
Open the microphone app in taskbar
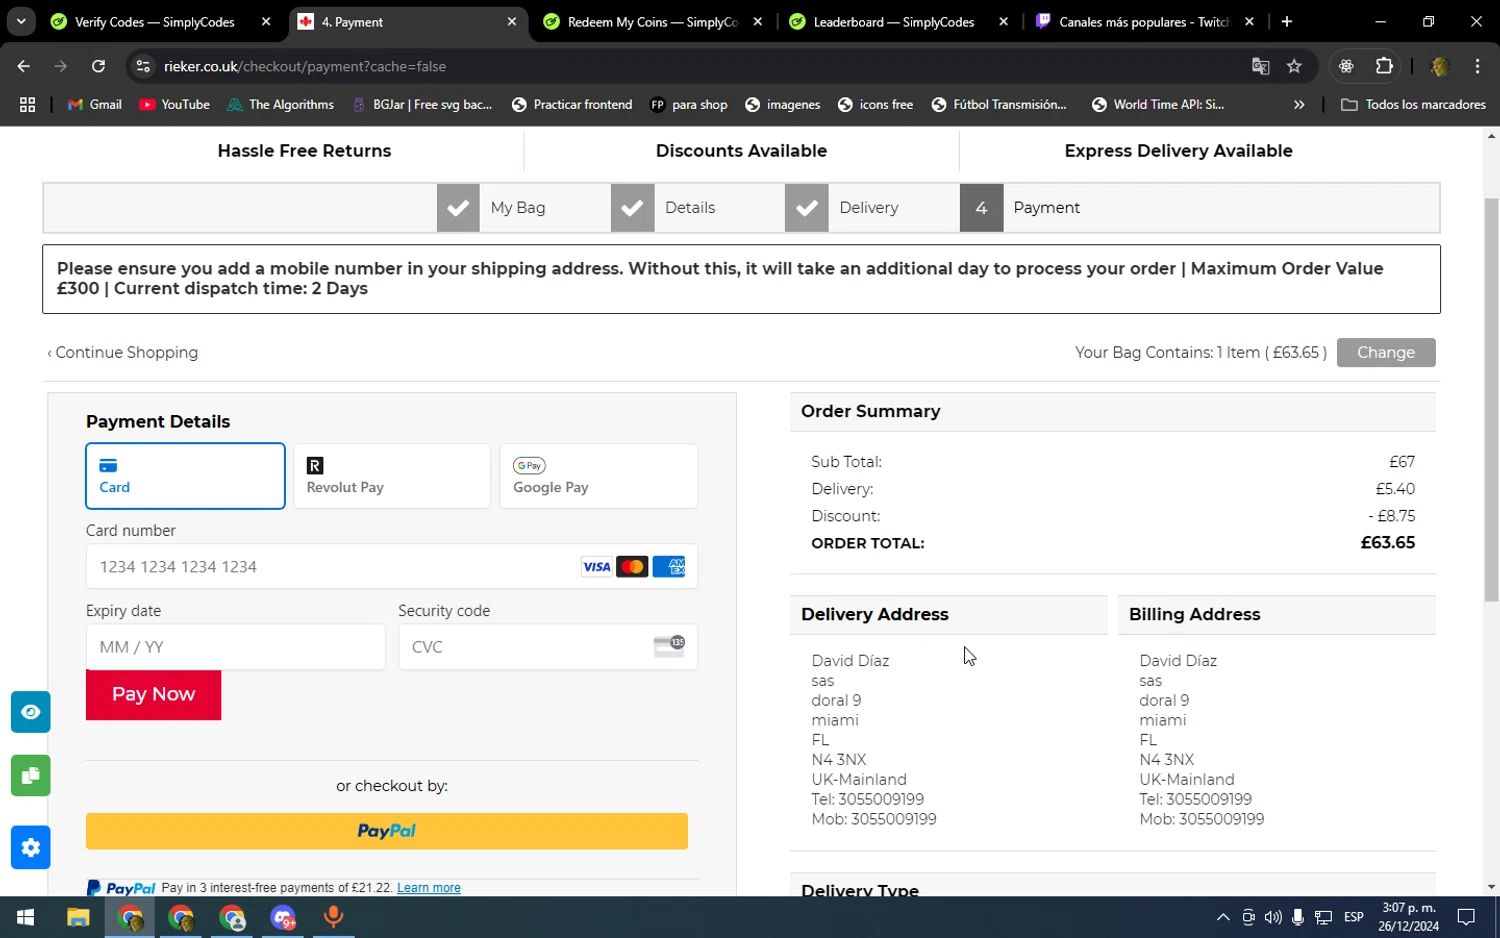pyautogui.click(x=334, y=917)
